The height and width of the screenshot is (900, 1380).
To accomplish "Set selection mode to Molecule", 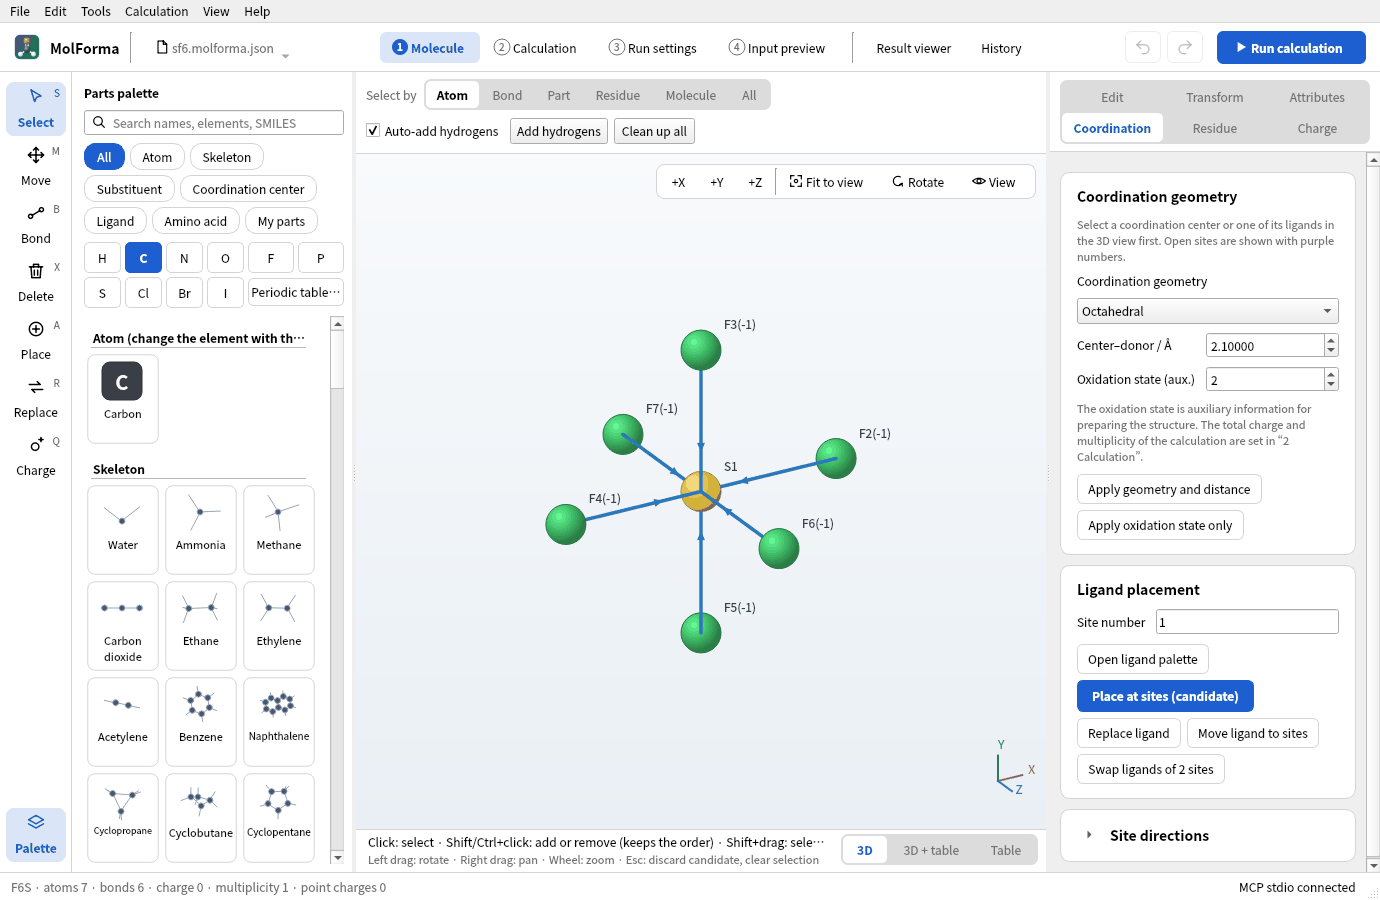I will pos(691,95).
